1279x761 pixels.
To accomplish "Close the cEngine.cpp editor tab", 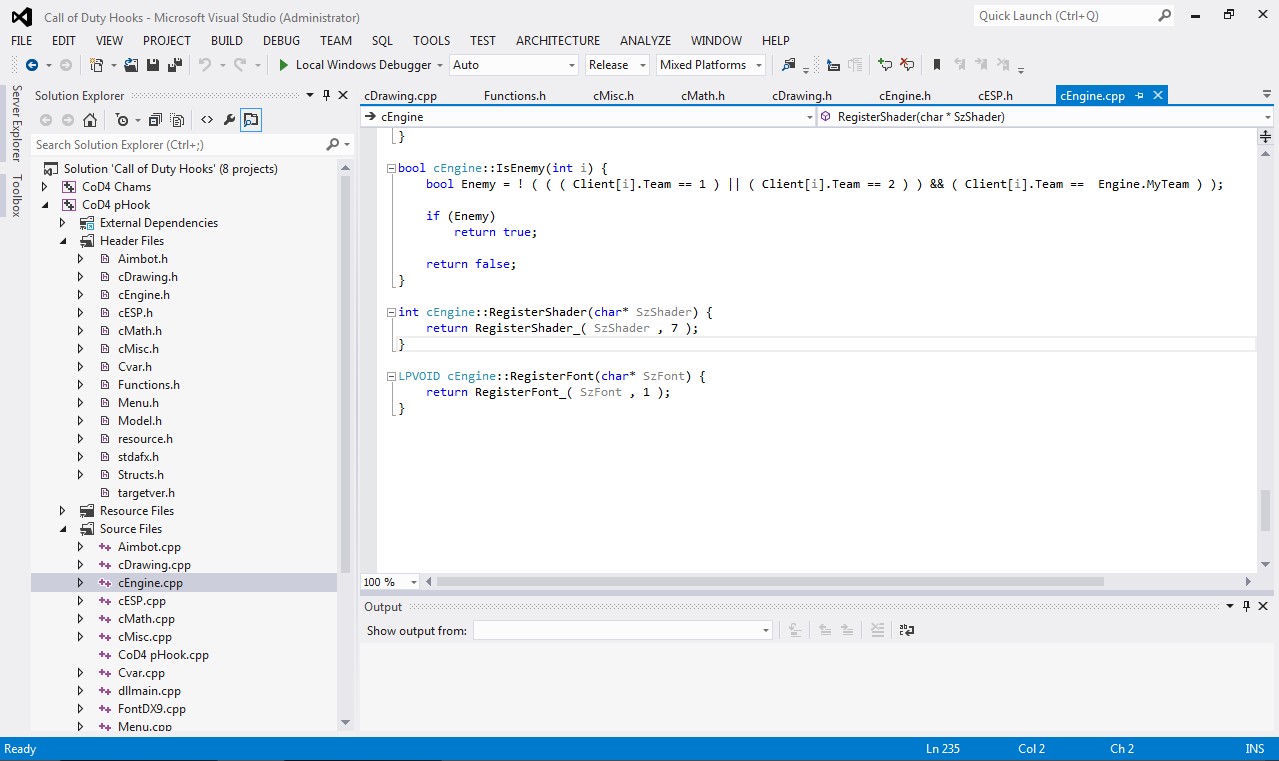I will [x=1158, y=96].
